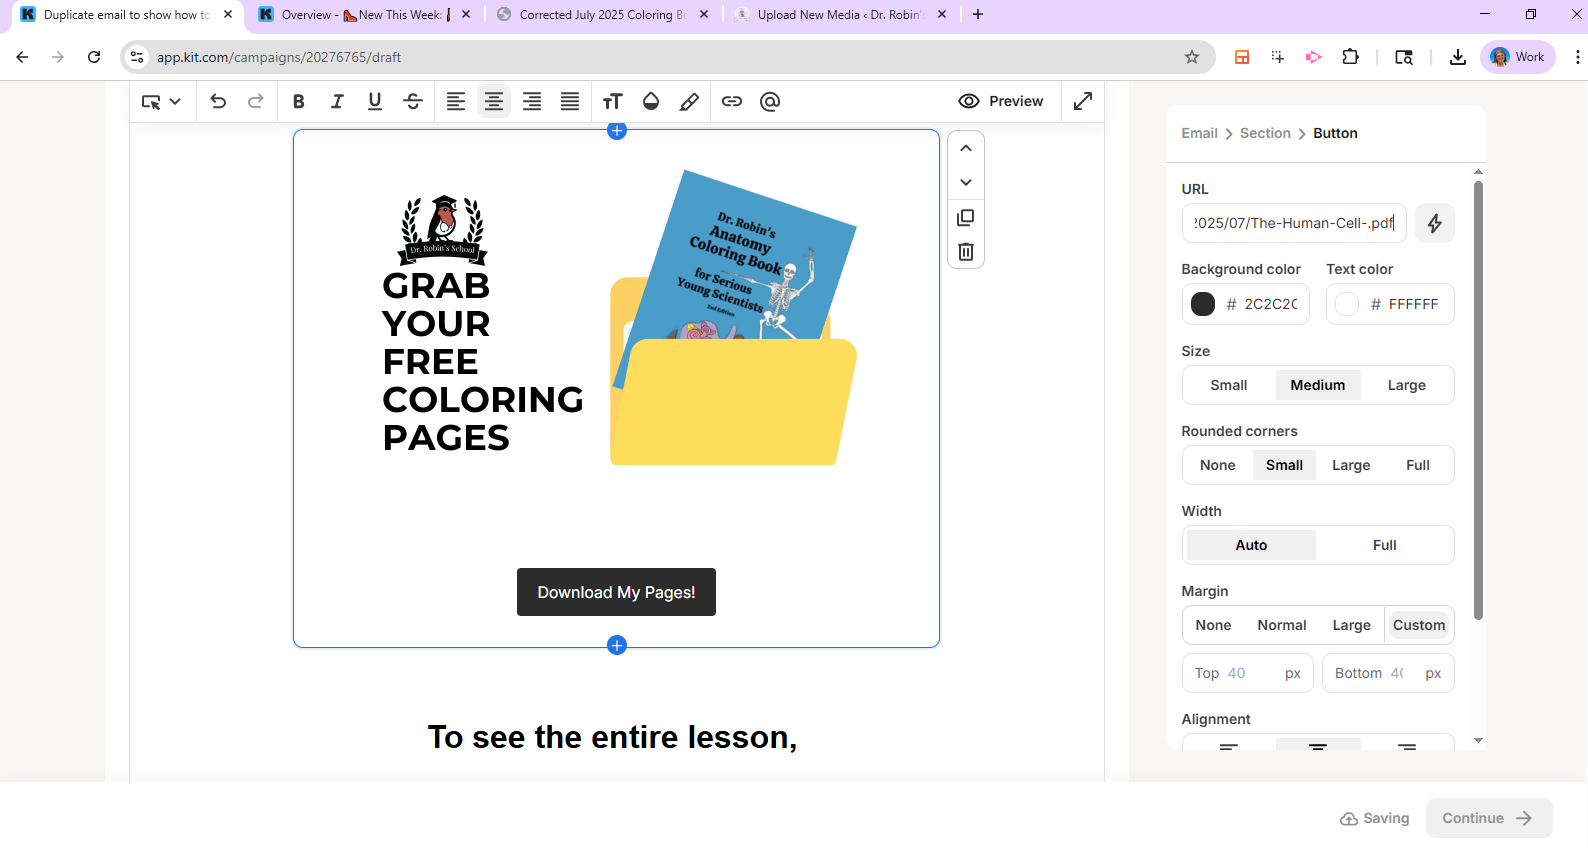This screenshot has height=848, width=1588.
Task: Go to Section in the breadcrumb
Action: [x=1264, y=133]
